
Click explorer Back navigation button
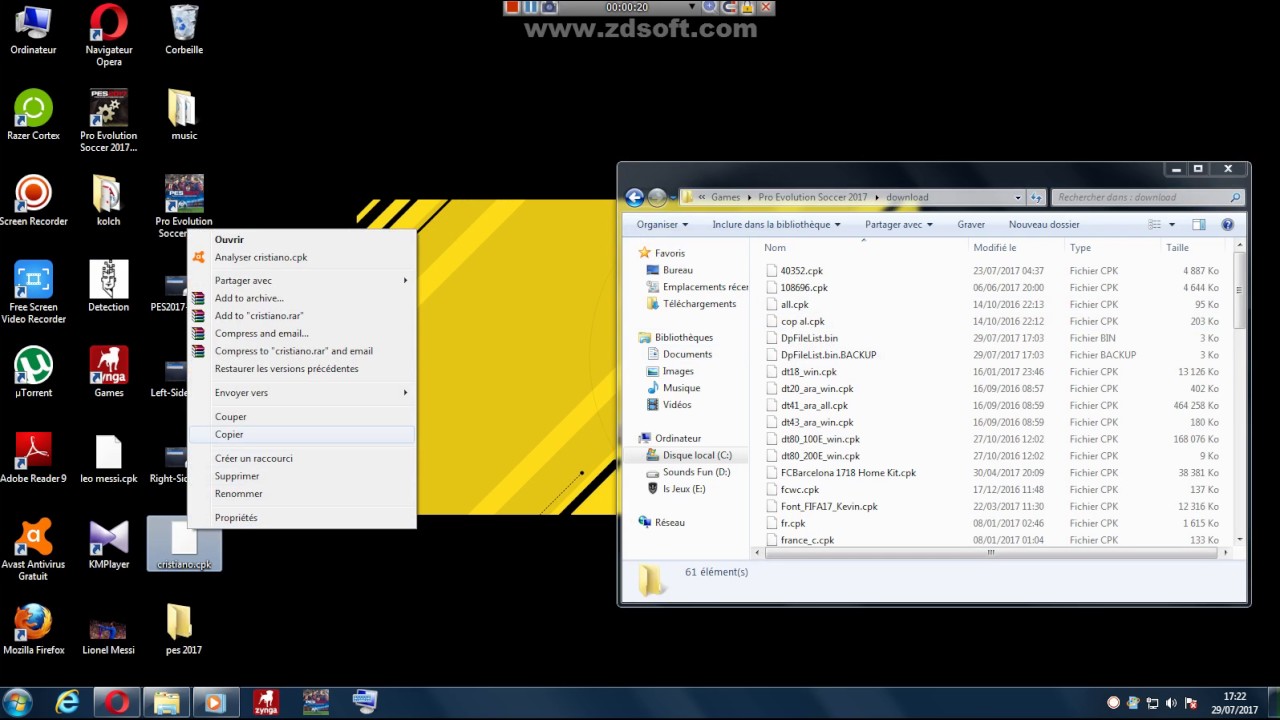coord(634,197)
